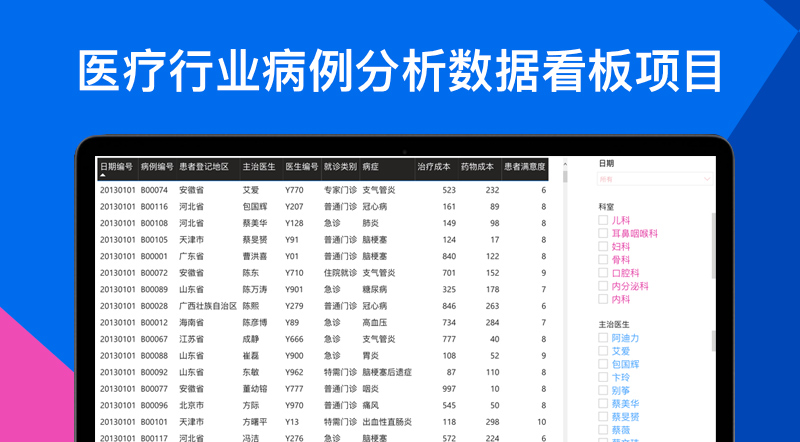
Task: Select the 包国辉 doctor checkbox
Action: coord(603,365)
